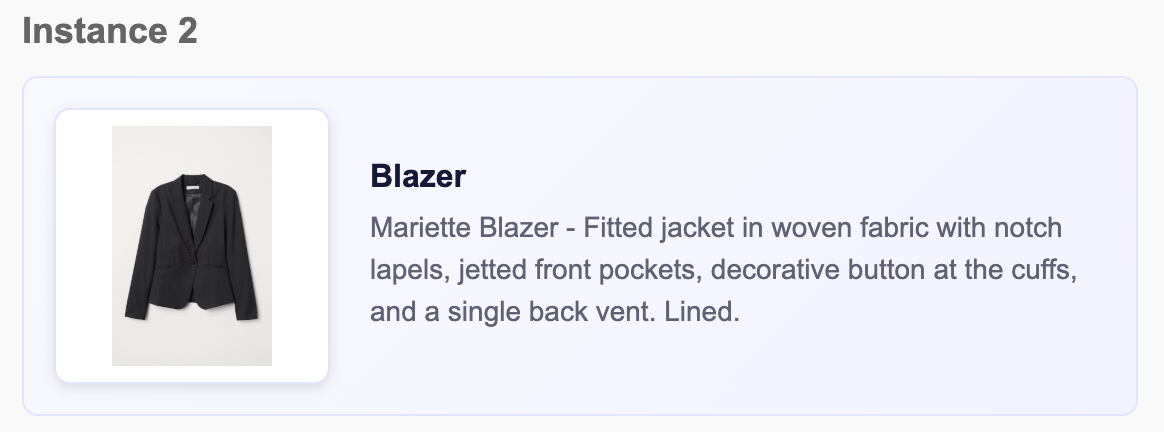This screenshot has width=1164, height=432.
Task: Open the black blazer product photo
Action: click(x=192, y=246)
